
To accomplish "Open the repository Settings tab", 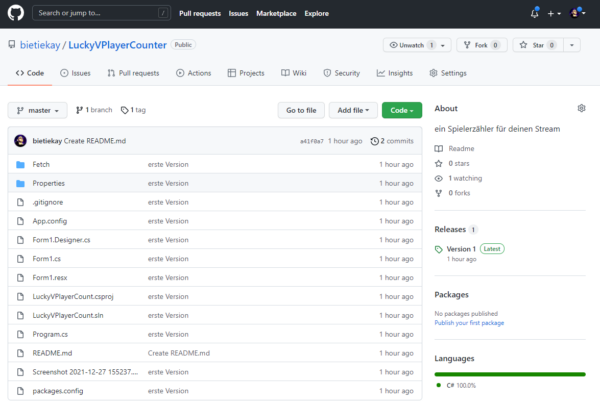I will pyautogui.click(x=448, y=73).
